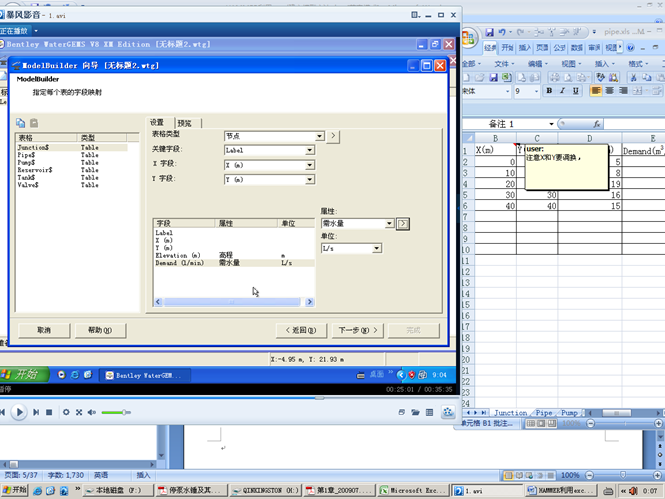Select the Elevation (m) field row
Image resolution: width=665 pixels, height=499 pixels.
[x=234, y=256]
